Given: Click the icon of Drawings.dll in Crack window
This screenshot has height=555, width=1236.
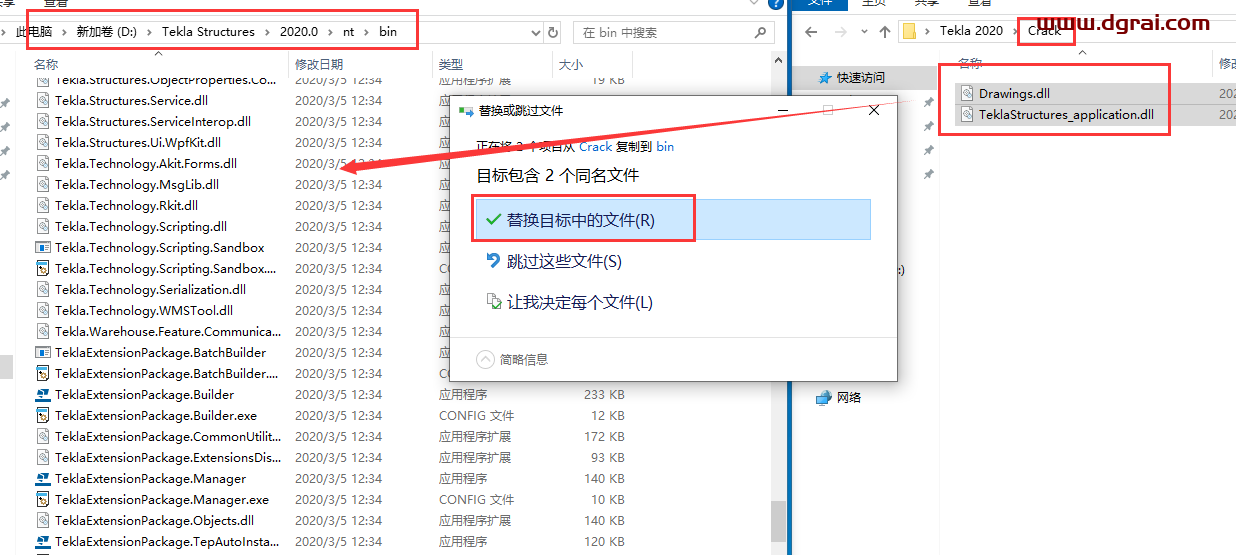Looking at the screenshot, I should 967,93.
